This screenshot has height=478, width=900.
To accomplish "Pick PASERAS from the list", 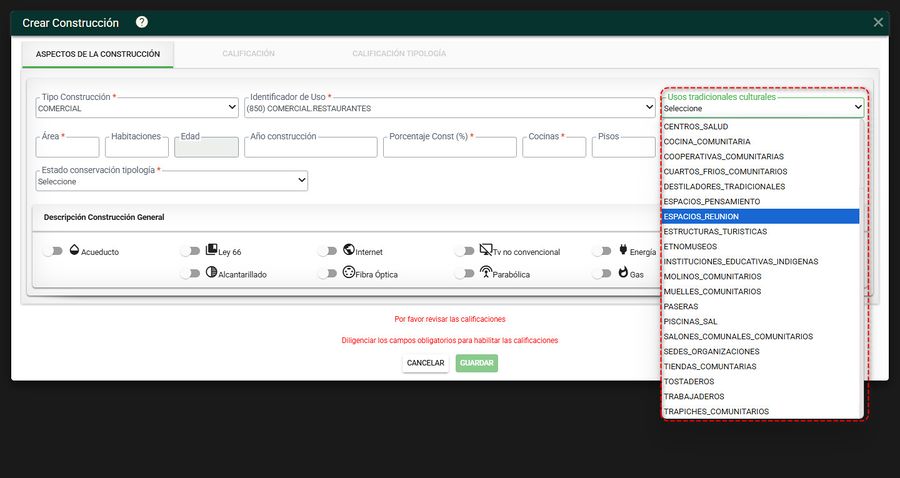I will click(761, 306).
